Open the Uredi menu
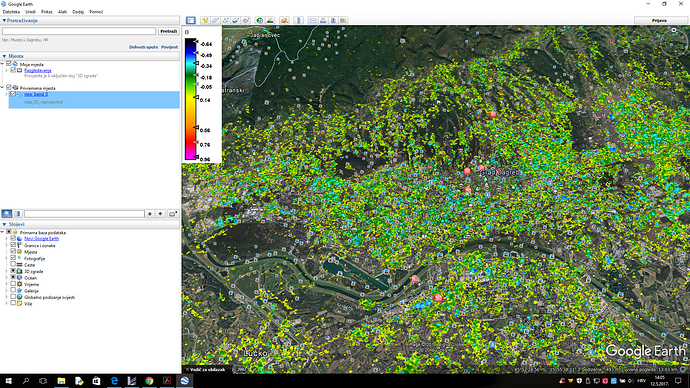 pos(30,12)
